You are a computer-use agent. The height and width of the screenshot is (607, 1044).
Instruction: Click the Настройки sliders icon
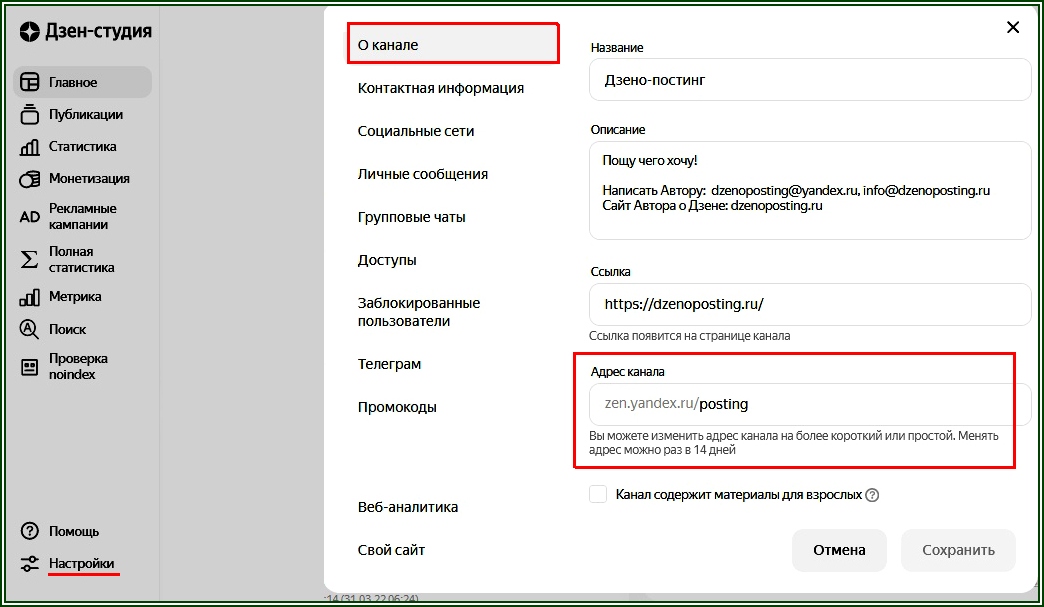point(29,563)
